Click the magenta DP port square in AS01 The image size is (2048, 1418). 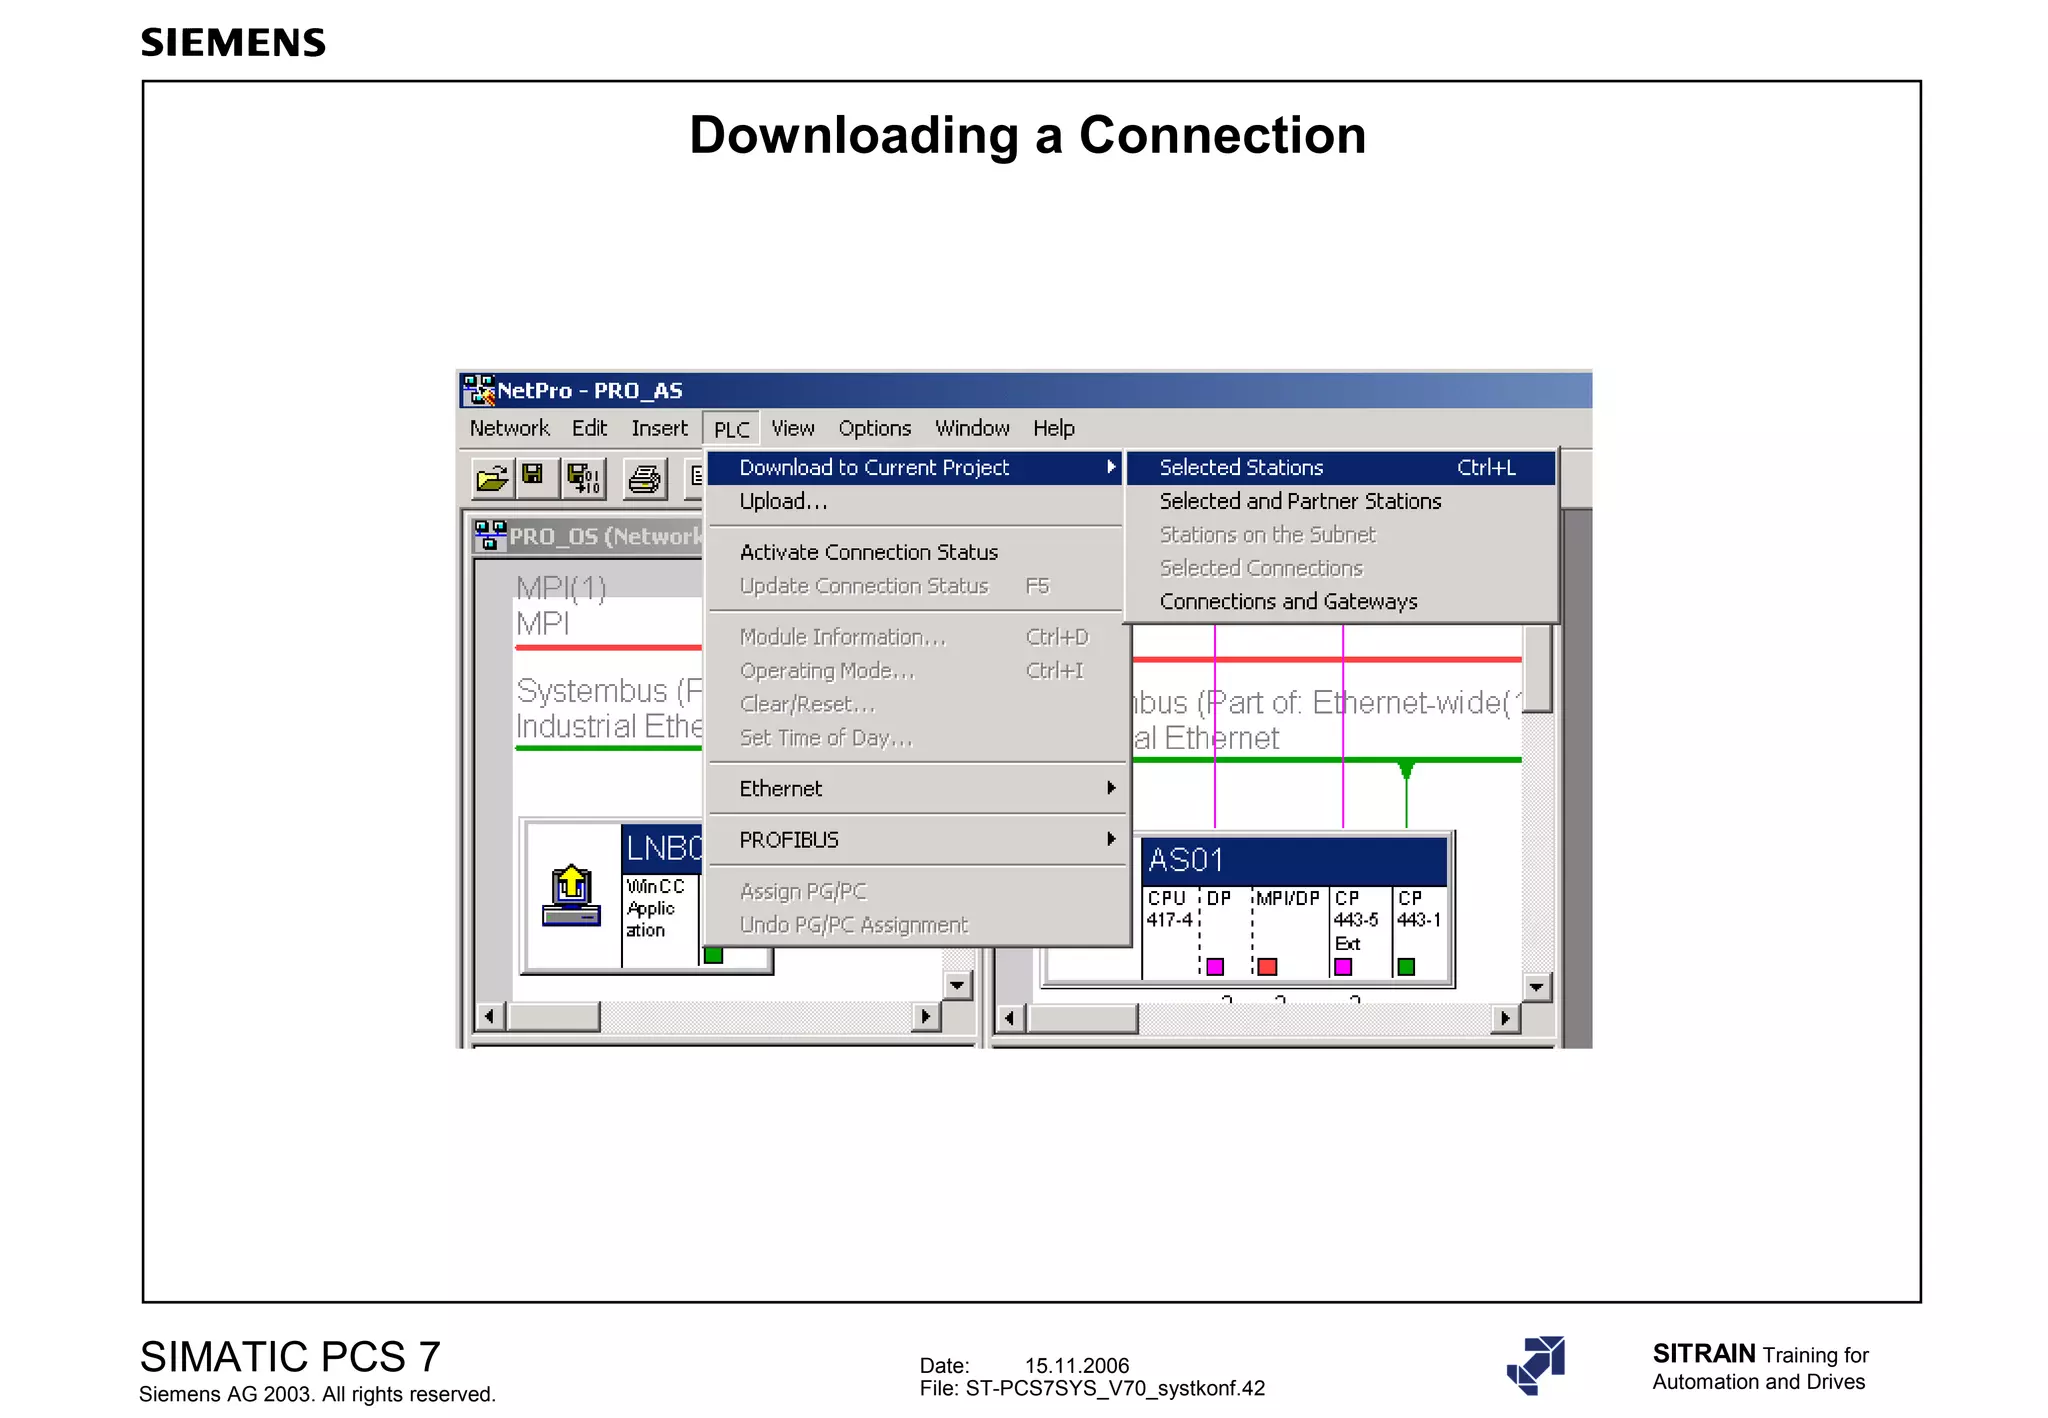coord(1215,967)
